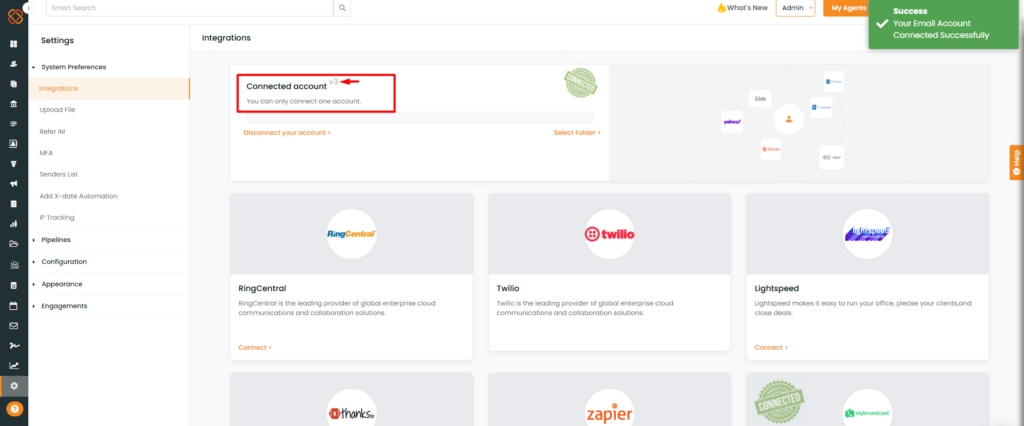This screenshot has width=1024, height=426.
Task: Open What's New announcements
Action: coord(742,8)
